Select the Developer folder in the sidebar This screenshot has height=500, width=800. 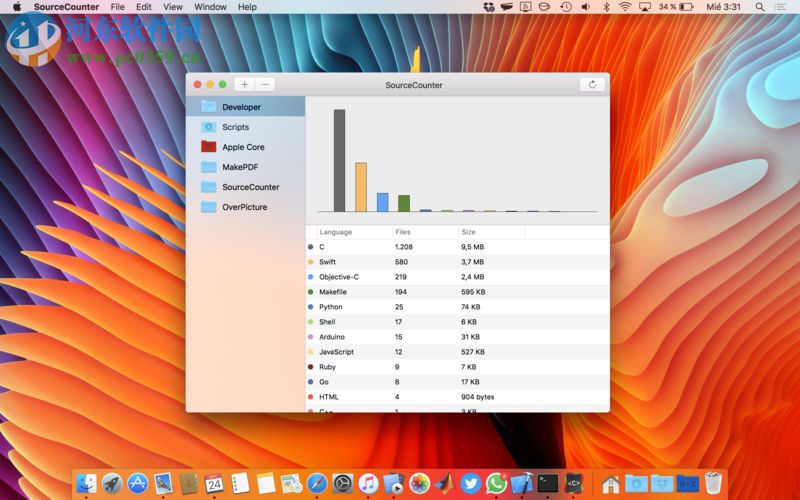click(245, 107)
